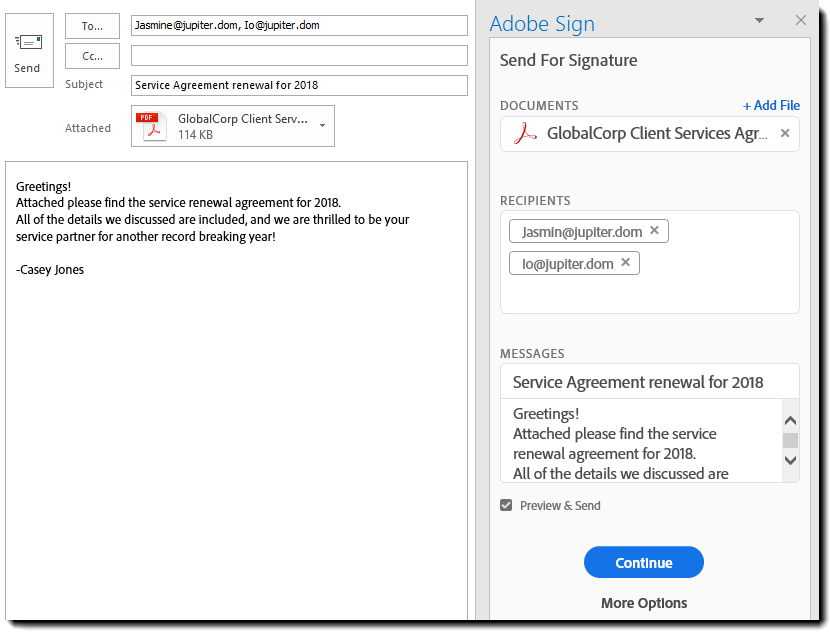Click the email body text area

coord(237,390)
